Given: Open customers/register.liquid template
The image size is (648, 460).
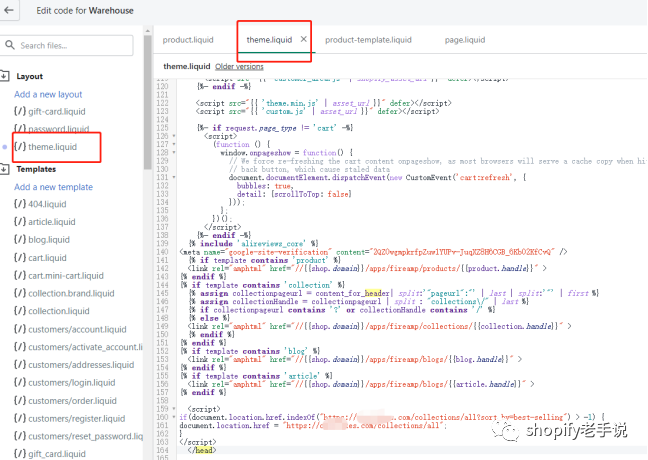Looking at the screenshot, I should point(69,419).
